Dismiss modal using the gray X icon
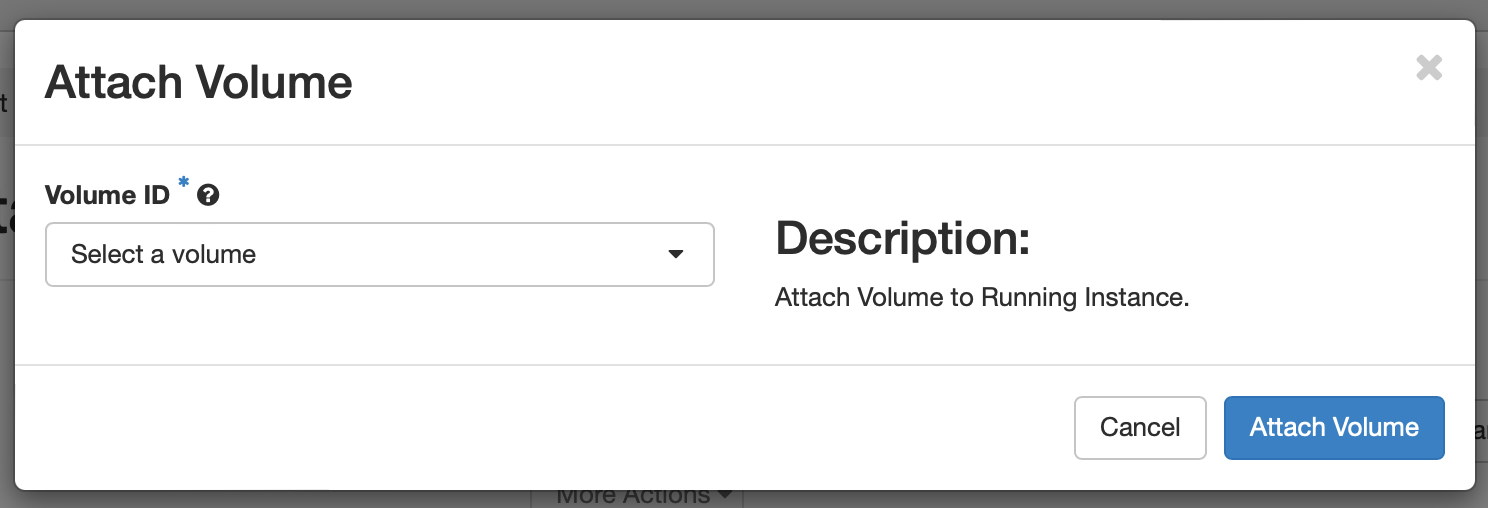The height and width of the screenshot is (508, 1488). coord(1429,68)
